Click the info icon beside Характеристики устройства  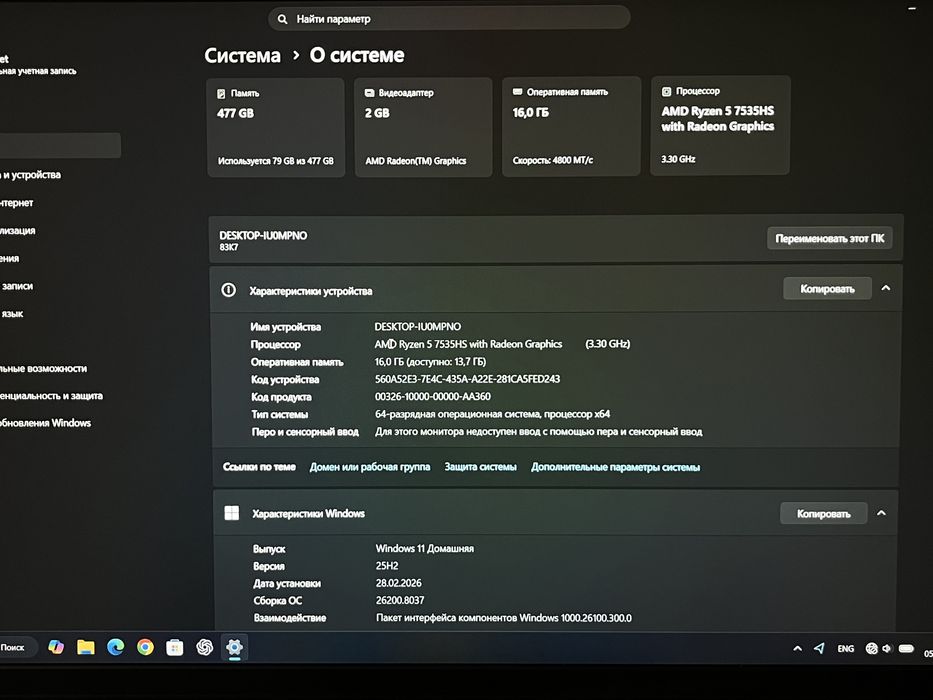click(228, 290)
